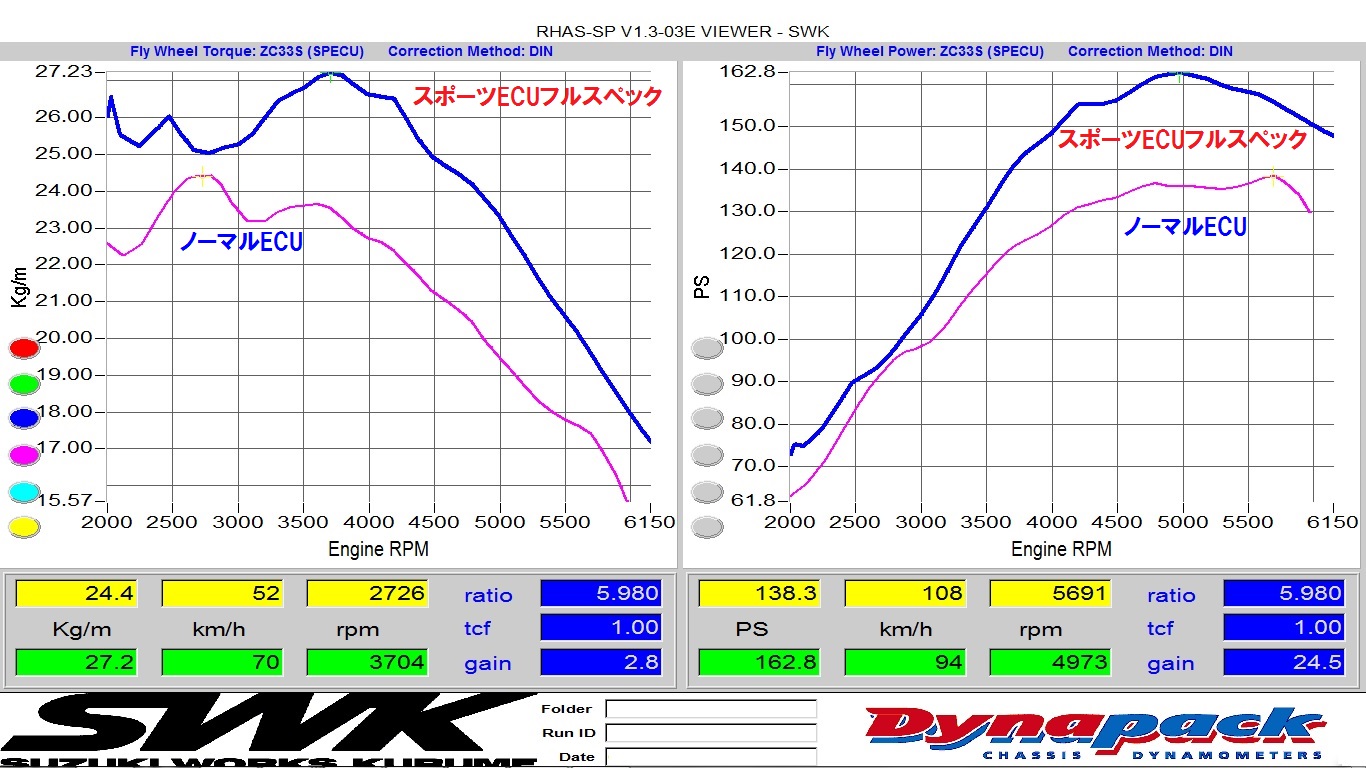The width and height of the screenshot is (1366, 768).
Task: Click the Run ID input field
Action: 710,733
